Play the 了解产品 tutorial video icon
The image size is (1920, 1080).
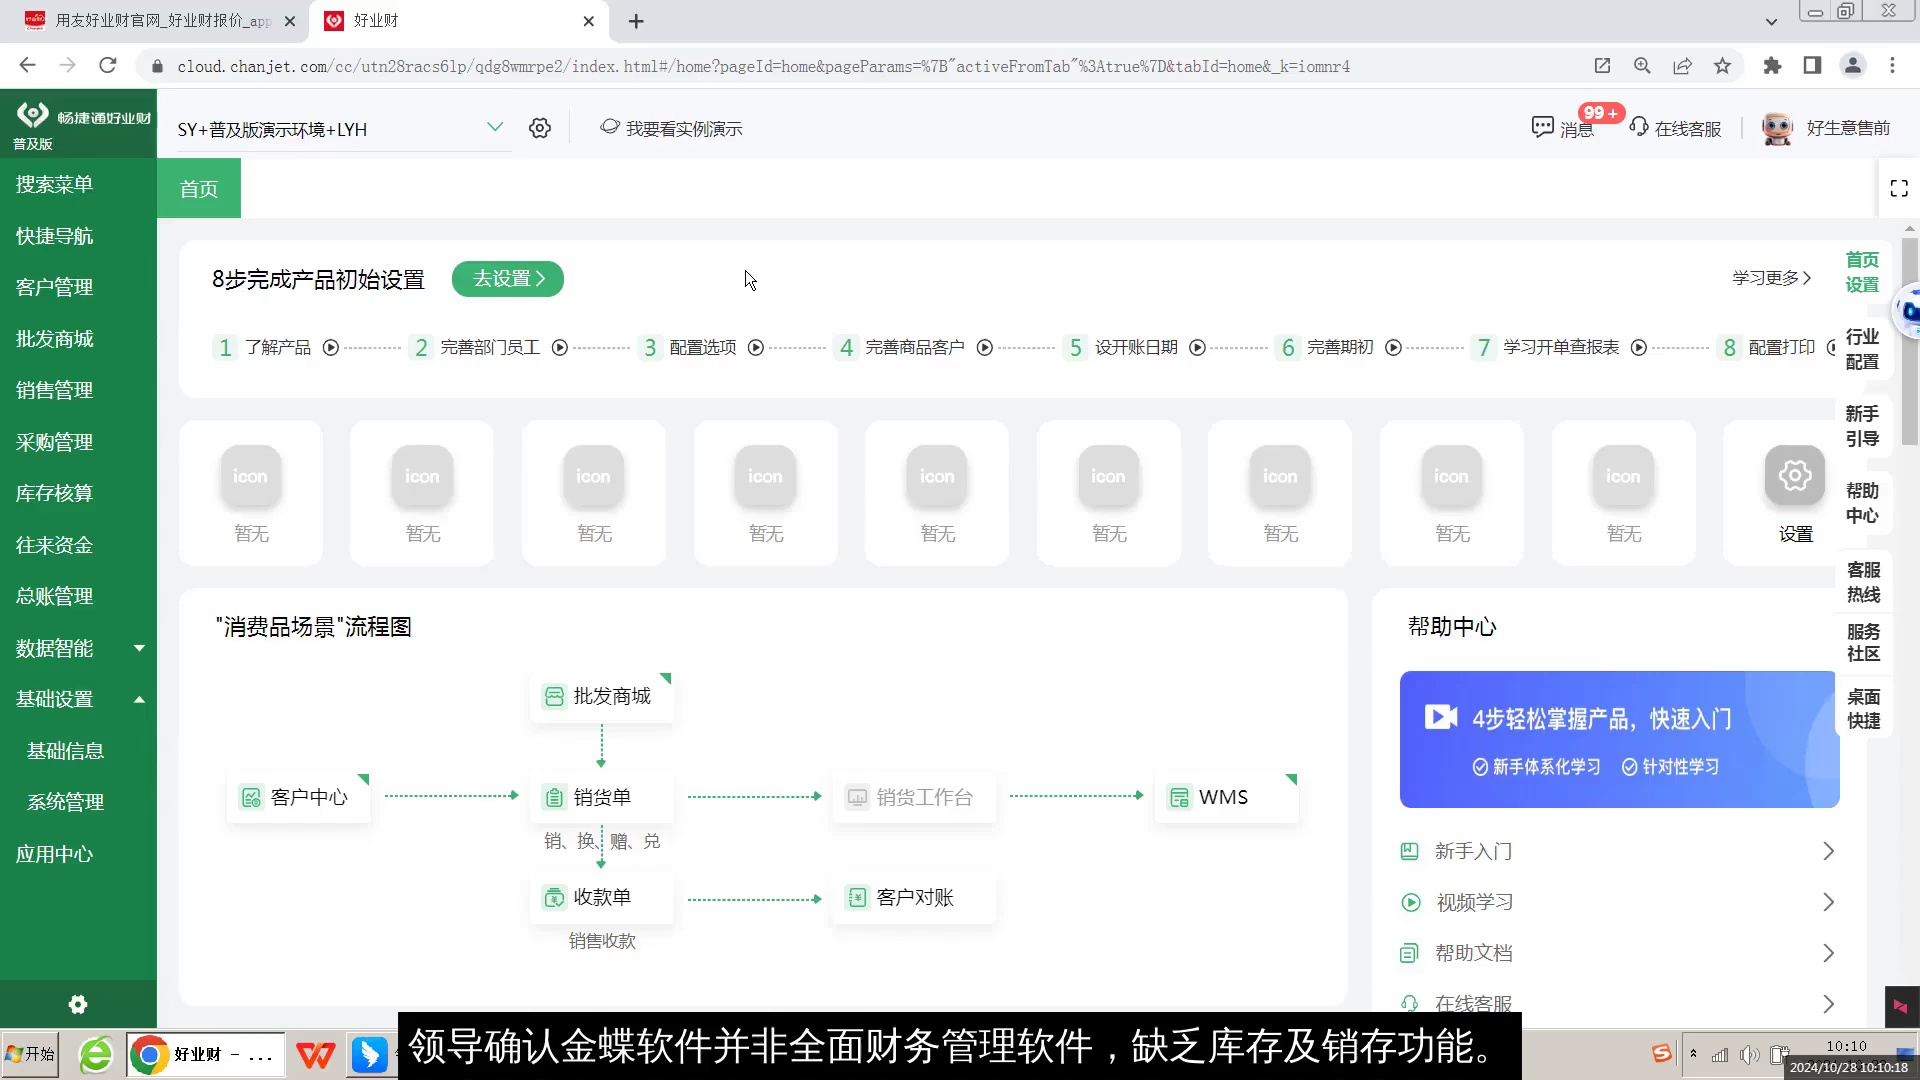click(330, 347)
